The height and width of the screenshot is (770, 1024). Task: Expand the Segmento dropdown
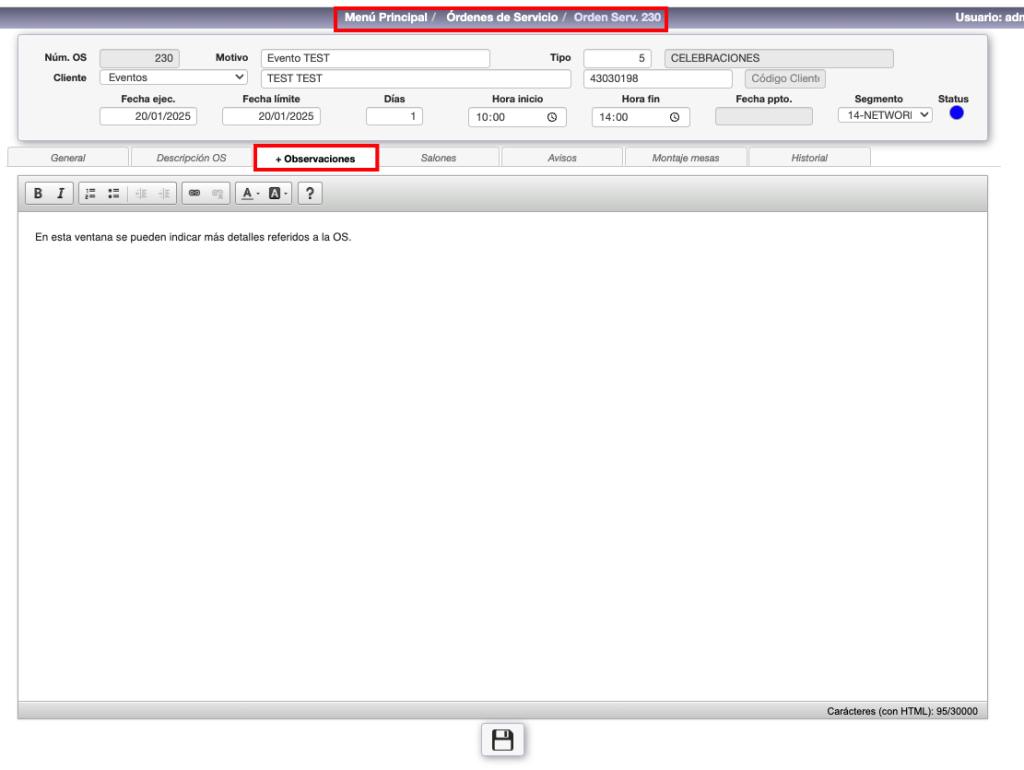(884, 115)
